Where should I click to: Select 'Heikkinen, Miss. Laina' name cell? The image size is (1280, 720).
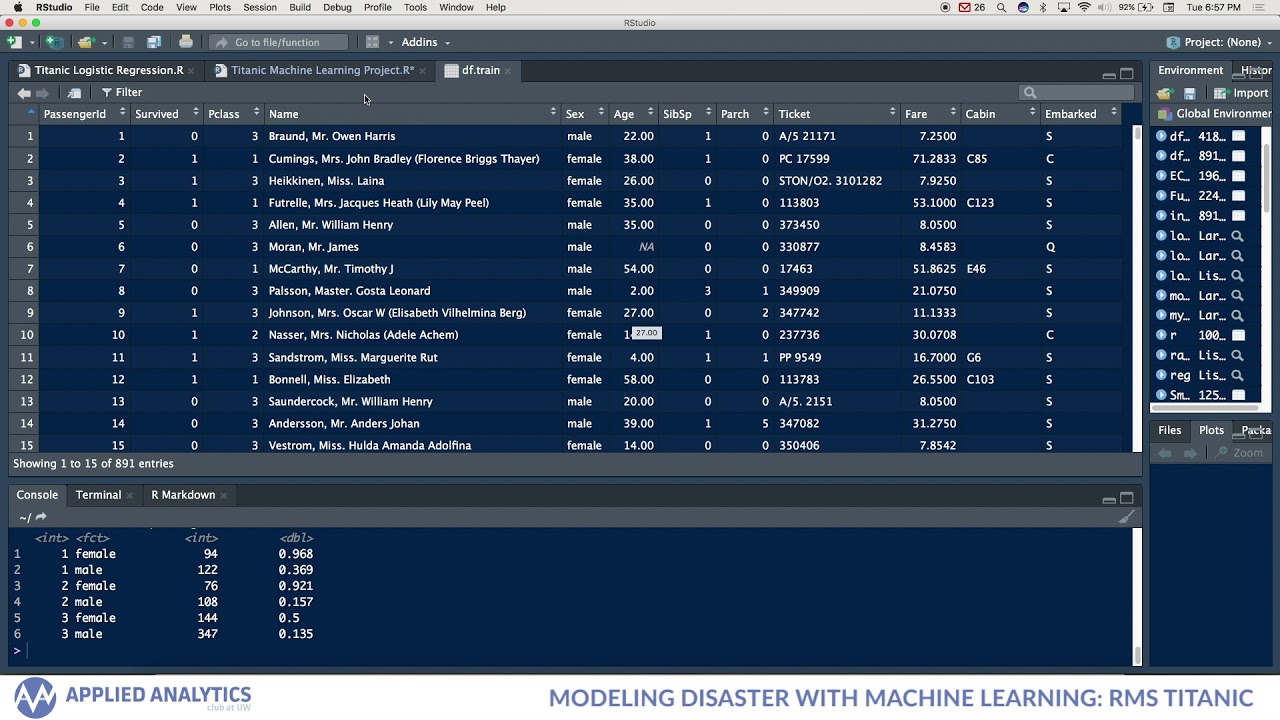click(x=326, y=181)
